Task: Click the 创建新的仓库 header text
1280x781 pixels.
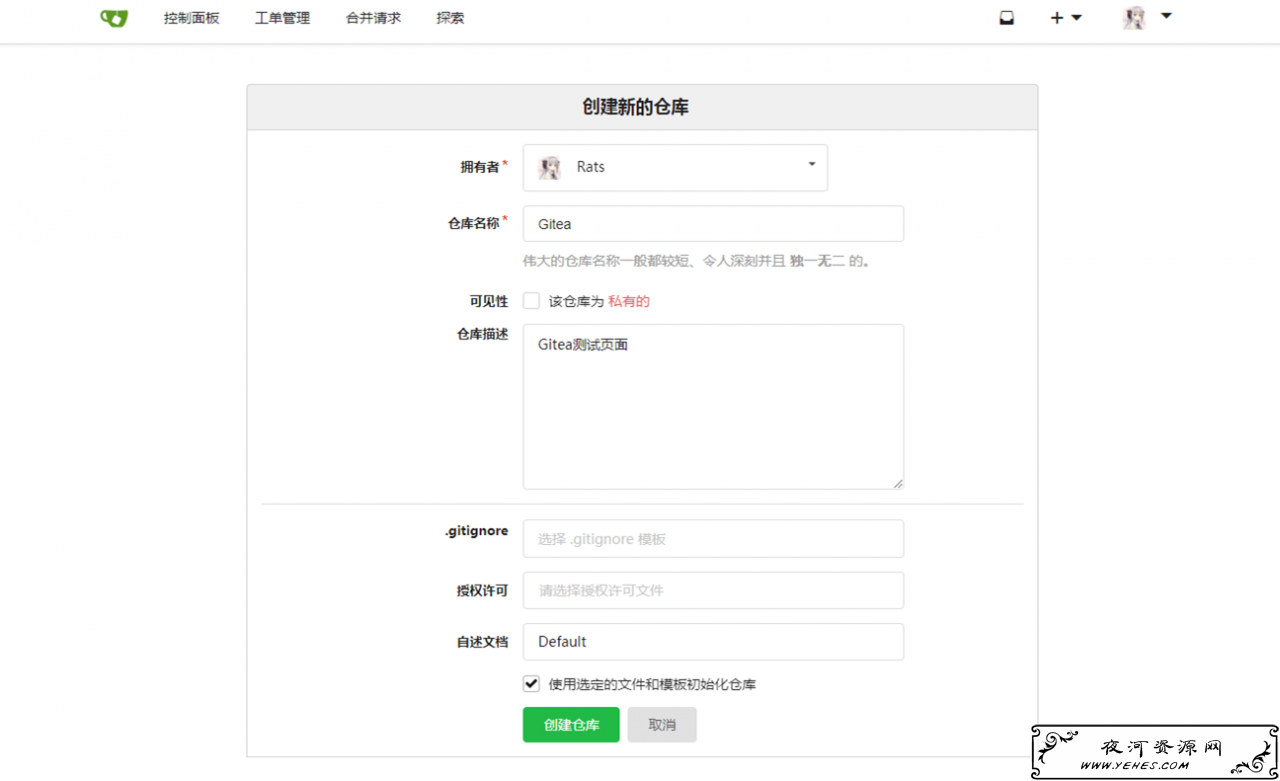Action: pyautogui.click(x=636, y=107)
